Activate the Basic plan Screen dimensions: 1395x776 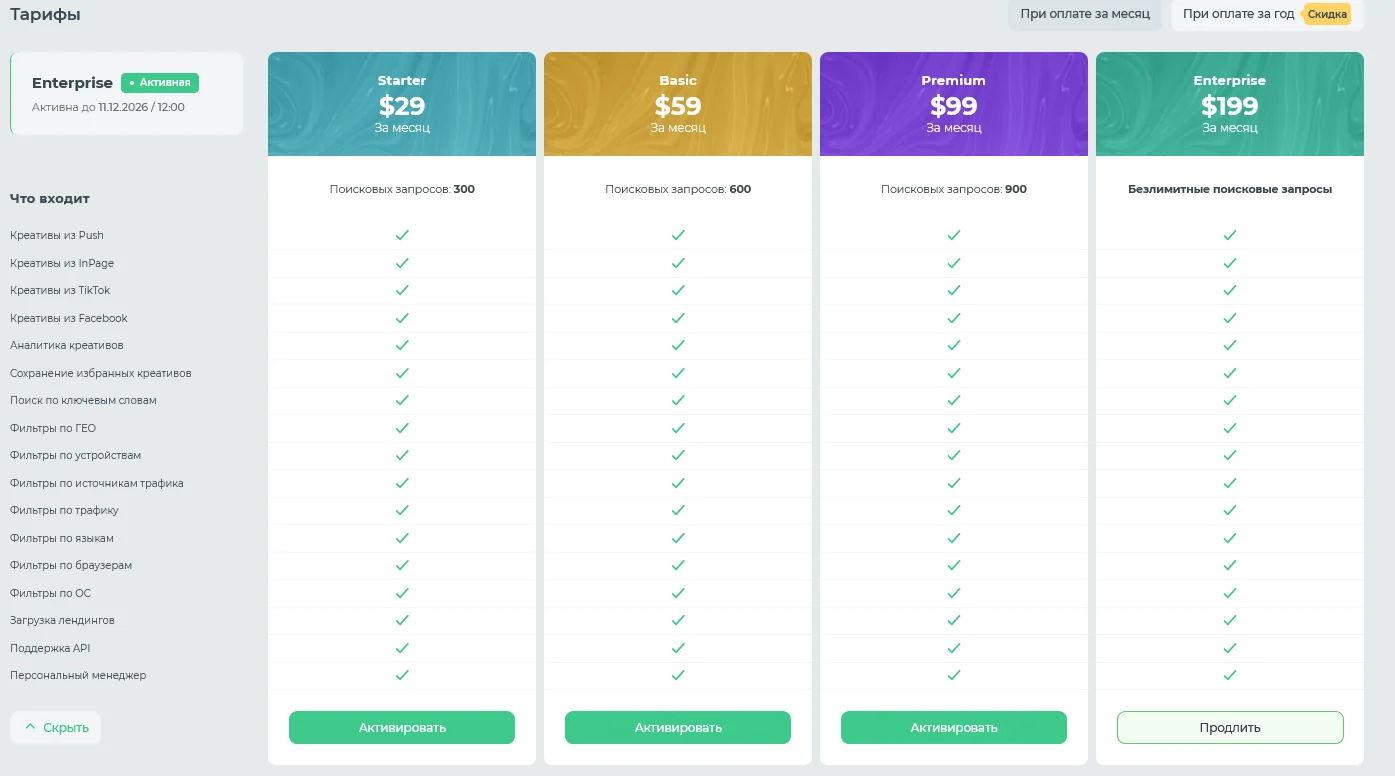tap(678, 728)
